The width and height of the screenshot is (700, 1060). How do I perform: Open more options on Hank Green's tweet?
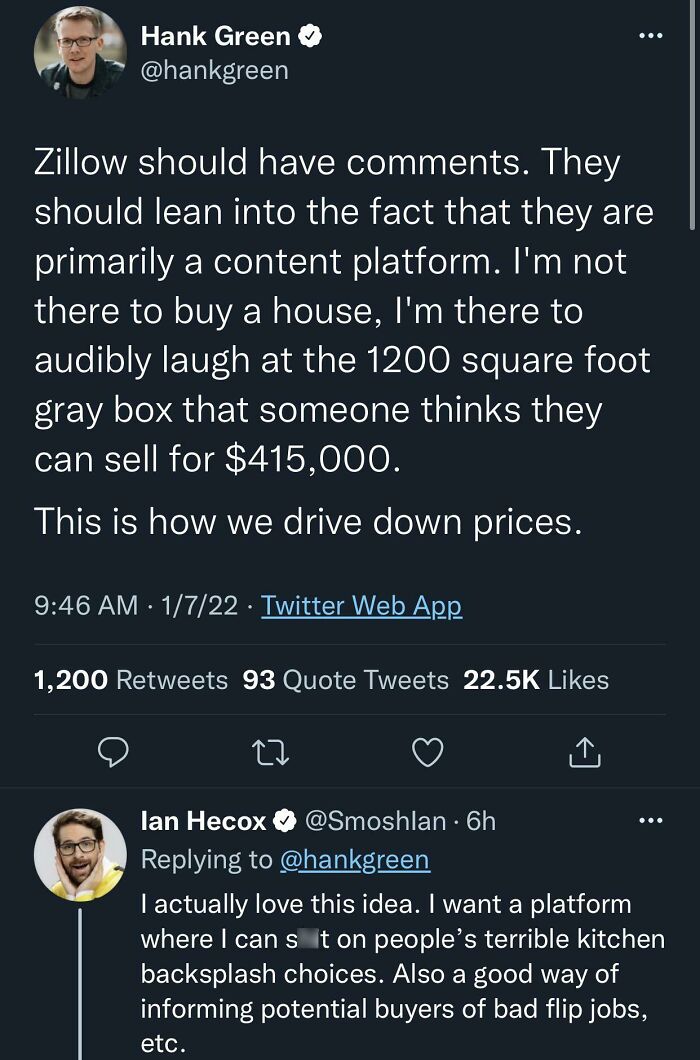pos(651,37)
